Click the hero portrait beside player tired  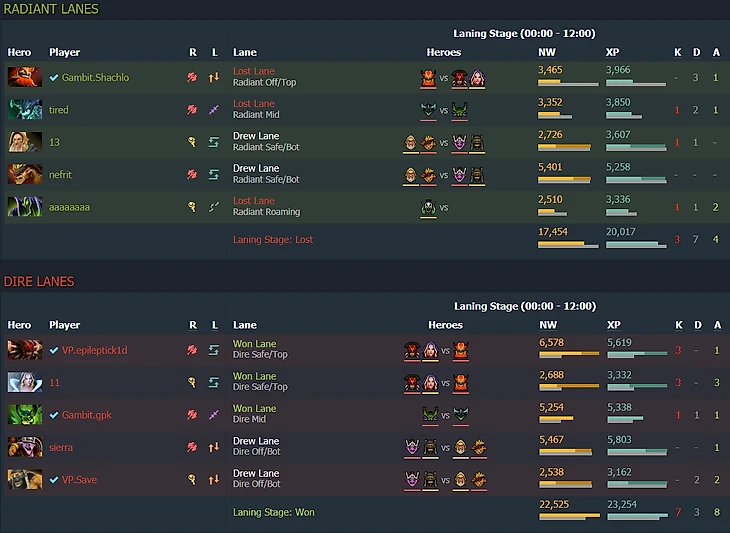[24, 110]
